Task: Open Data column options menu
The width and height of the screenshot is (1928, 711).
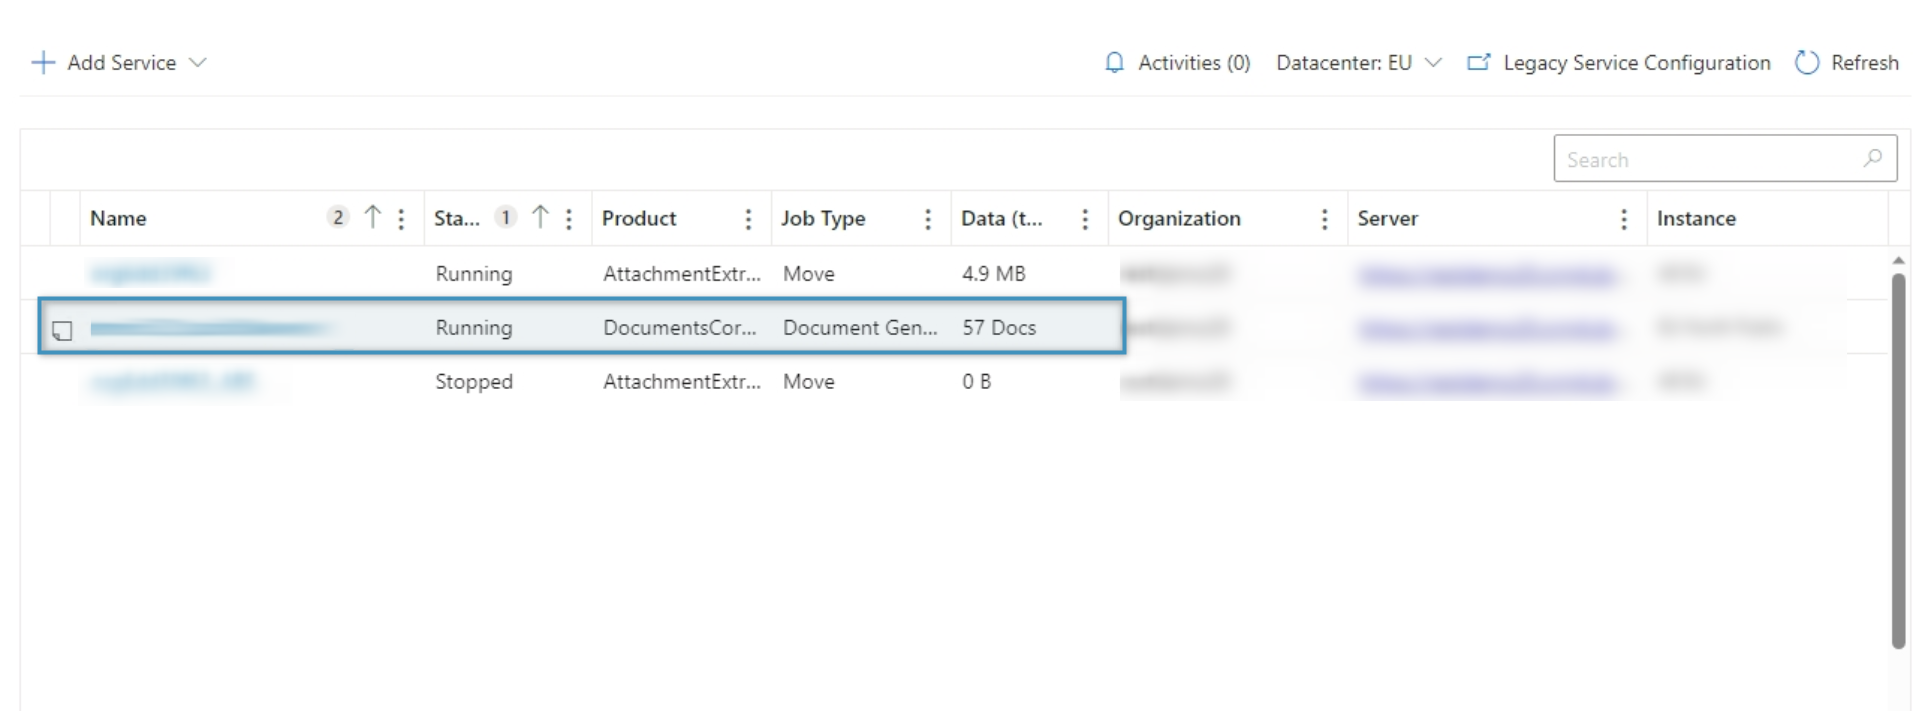Action: pos(1085,219)
